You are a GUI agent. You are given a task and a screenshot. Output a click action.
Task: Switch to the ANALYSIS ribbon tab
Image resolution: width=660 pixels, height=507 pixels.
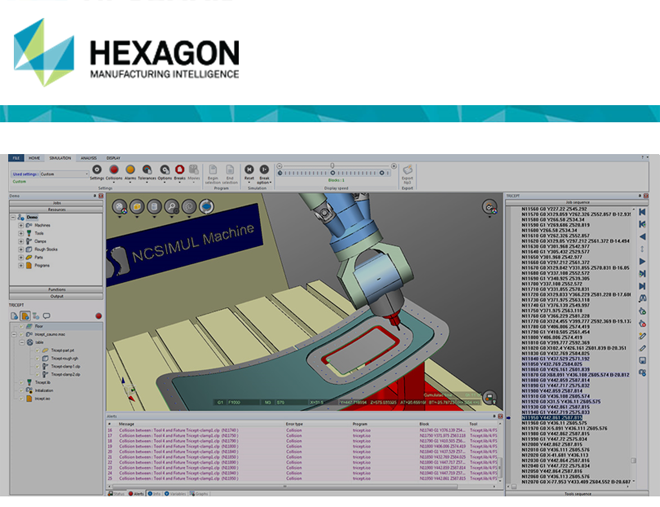click(x=88, y=158)
